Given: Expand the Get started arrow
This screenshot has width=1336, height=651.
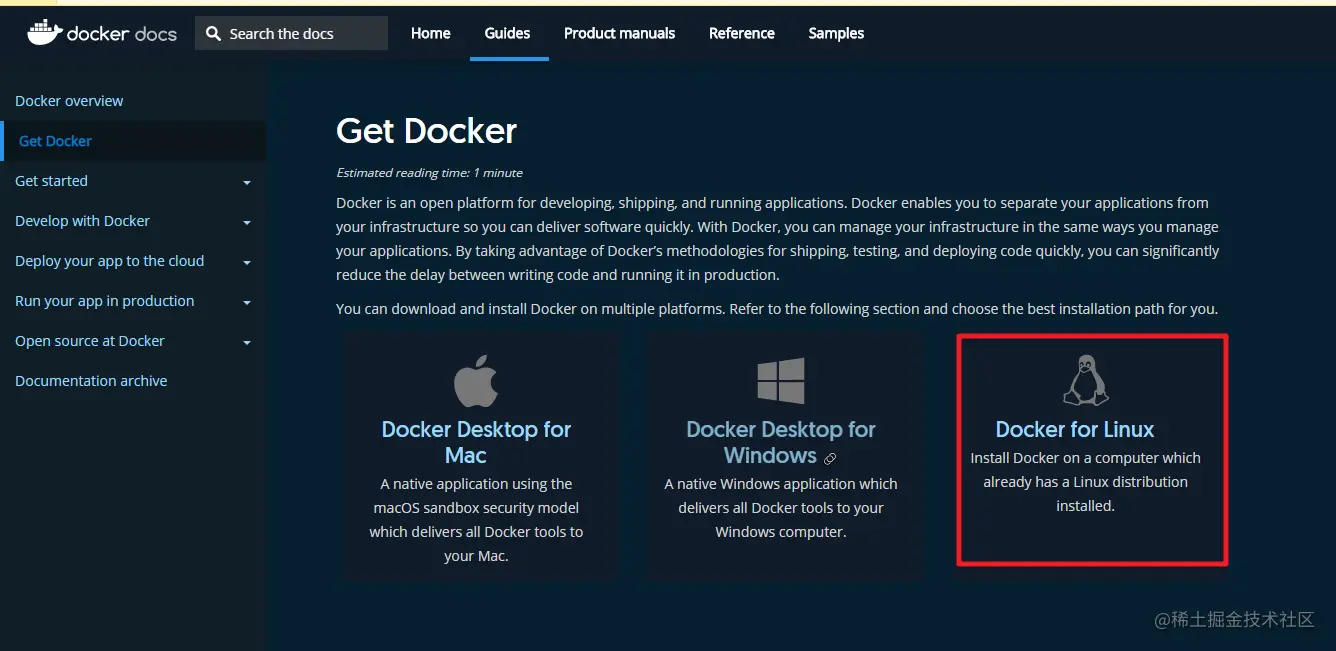Looking at the screenshot, I should [x=247, y=182].
